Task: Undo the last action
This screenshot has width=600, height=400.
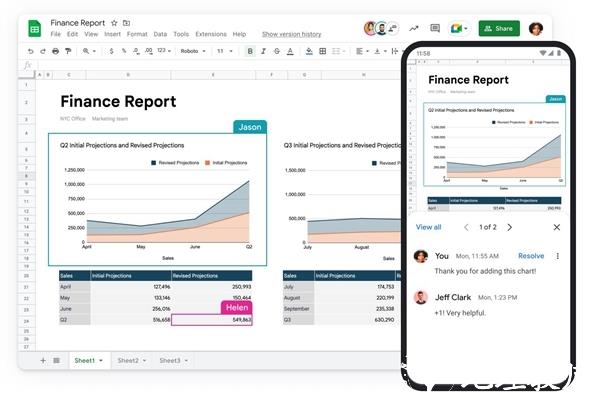Action: point(30,51)
